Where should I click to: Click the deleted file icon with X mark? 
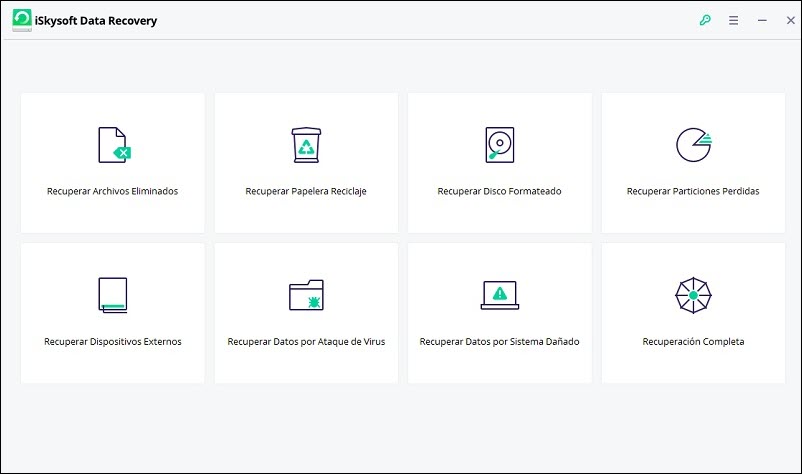pos(113,145)
